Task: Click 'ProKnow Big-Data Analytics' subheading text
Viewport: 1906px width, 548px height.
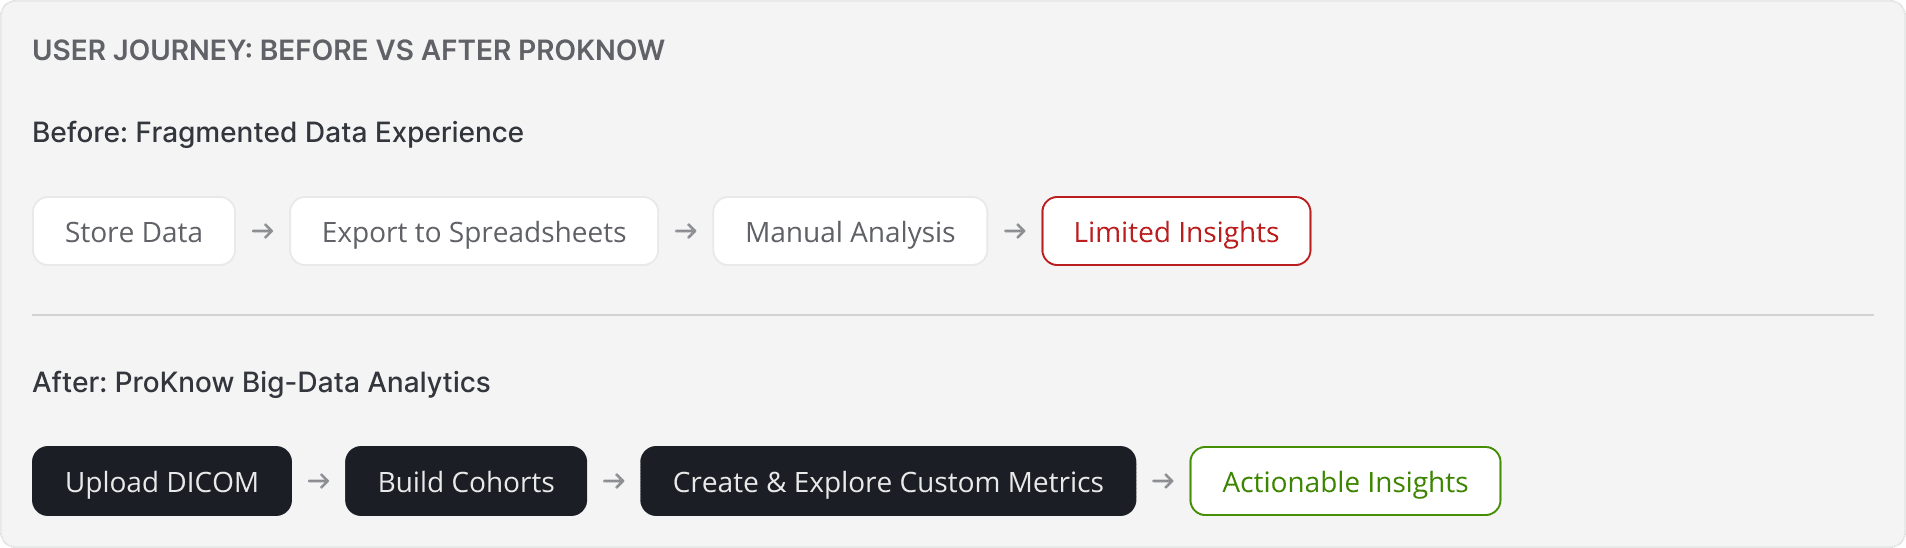Action: (302, 382)
